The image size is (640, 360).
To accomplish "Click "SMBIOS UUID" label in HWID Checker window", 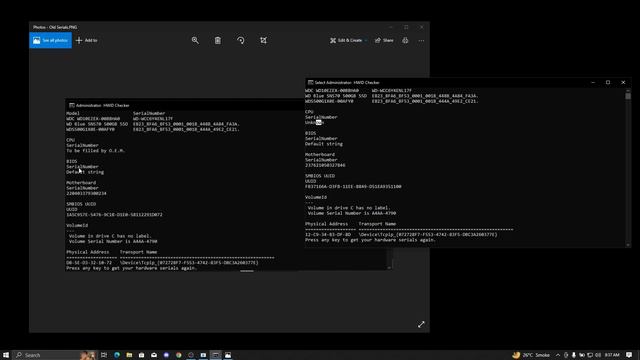I will (320, 176).
